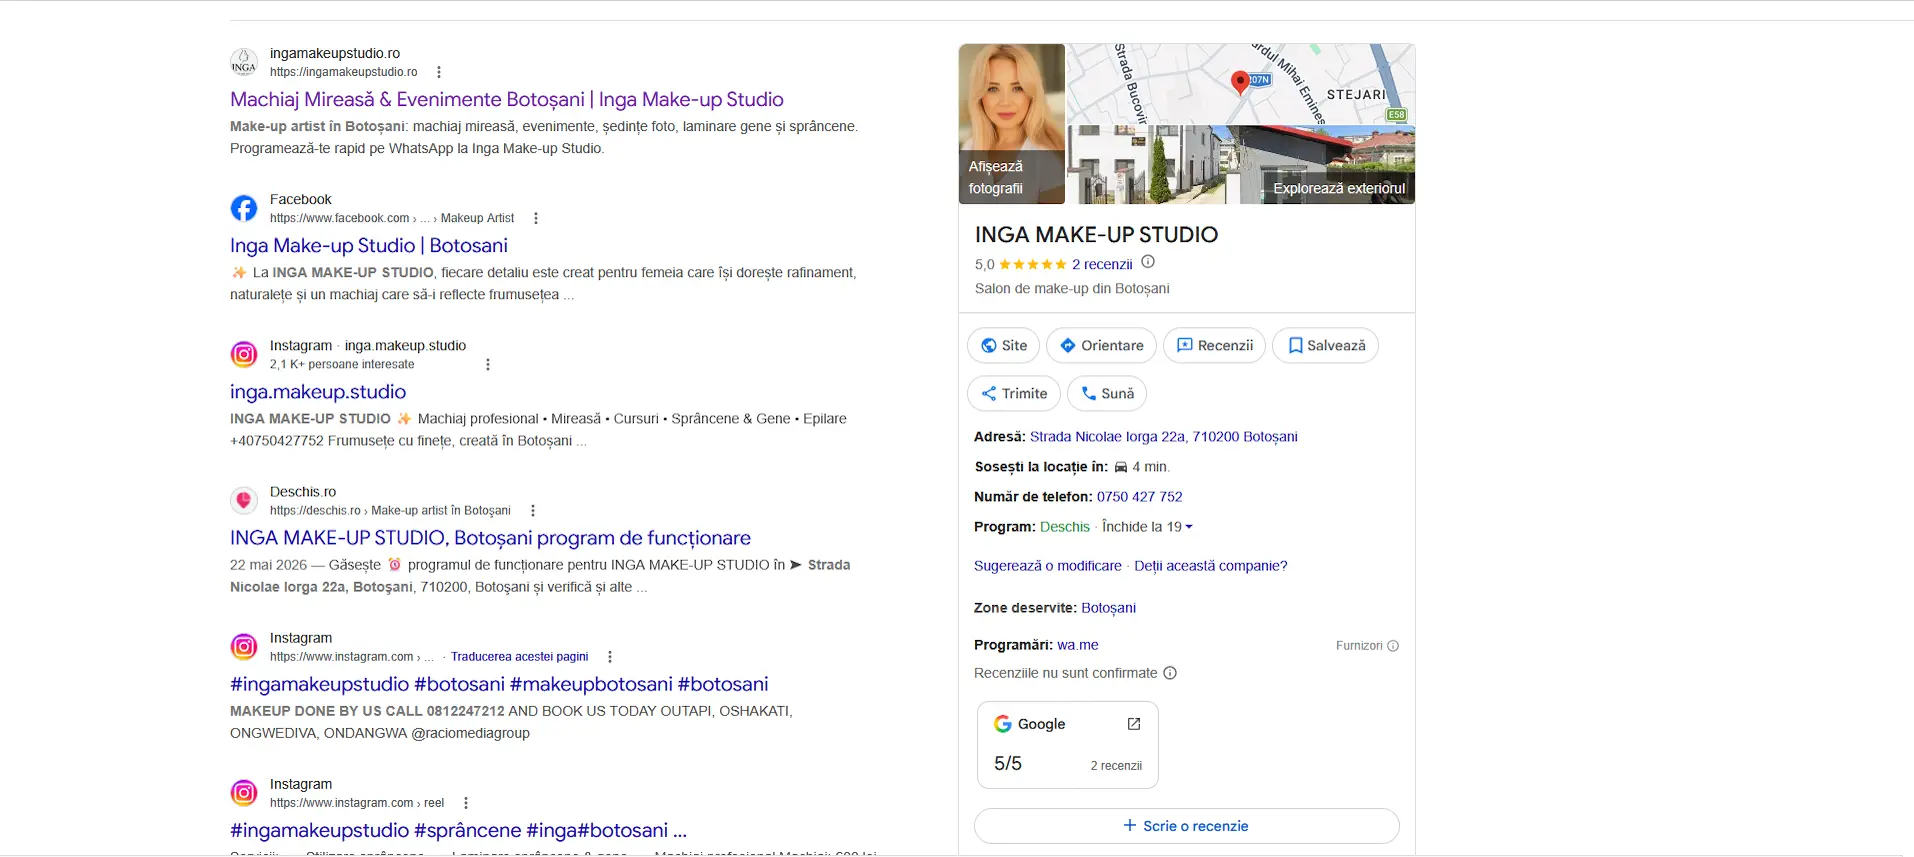The width and height of the screenshot is (1914, 857).
Task: Open options menu for ingamakeupstudio.ro result
Action: 439,72
